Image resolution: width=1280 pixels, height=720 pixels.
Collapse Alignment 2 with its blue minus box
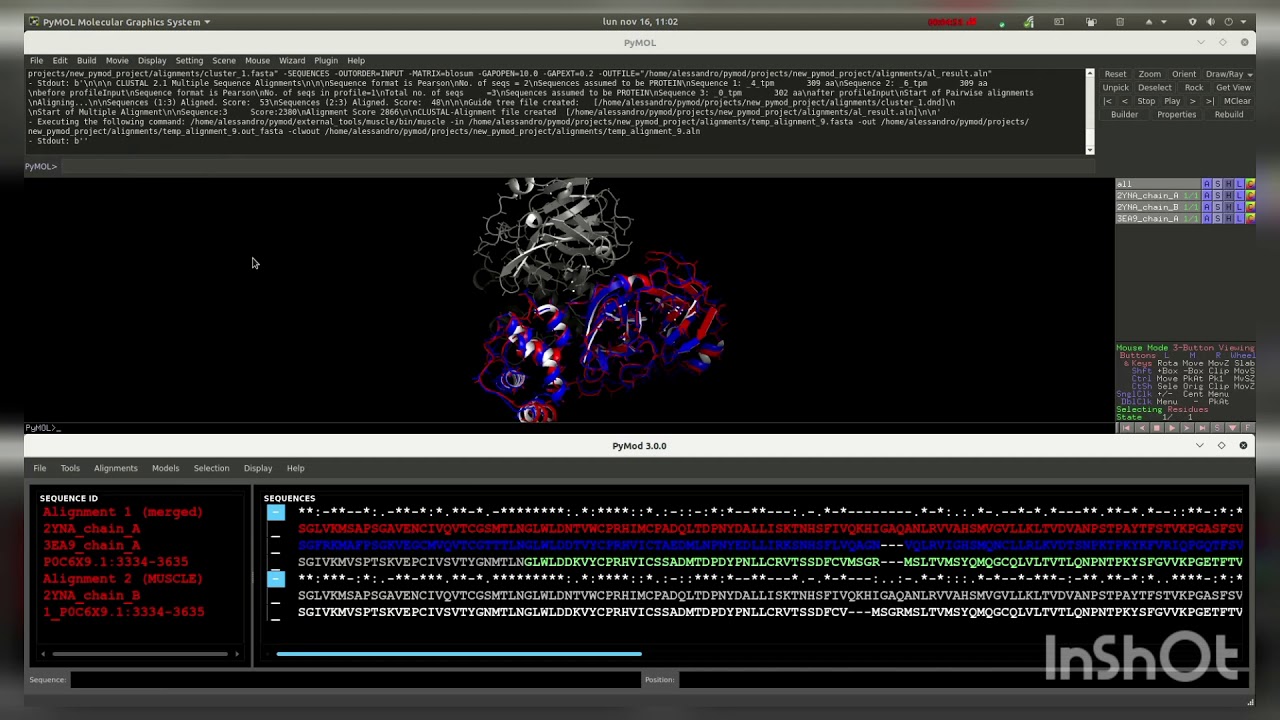click(276, 579)
